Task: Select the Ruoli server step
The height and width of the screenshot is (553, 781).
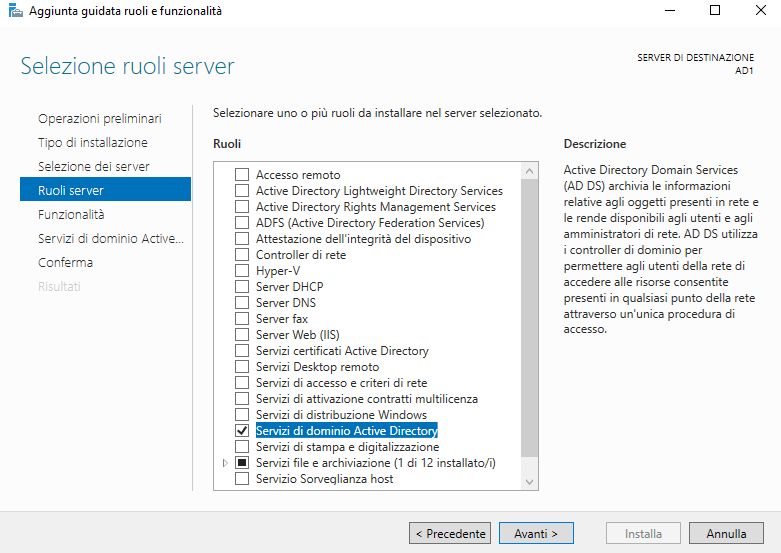Action: (105, 189)
